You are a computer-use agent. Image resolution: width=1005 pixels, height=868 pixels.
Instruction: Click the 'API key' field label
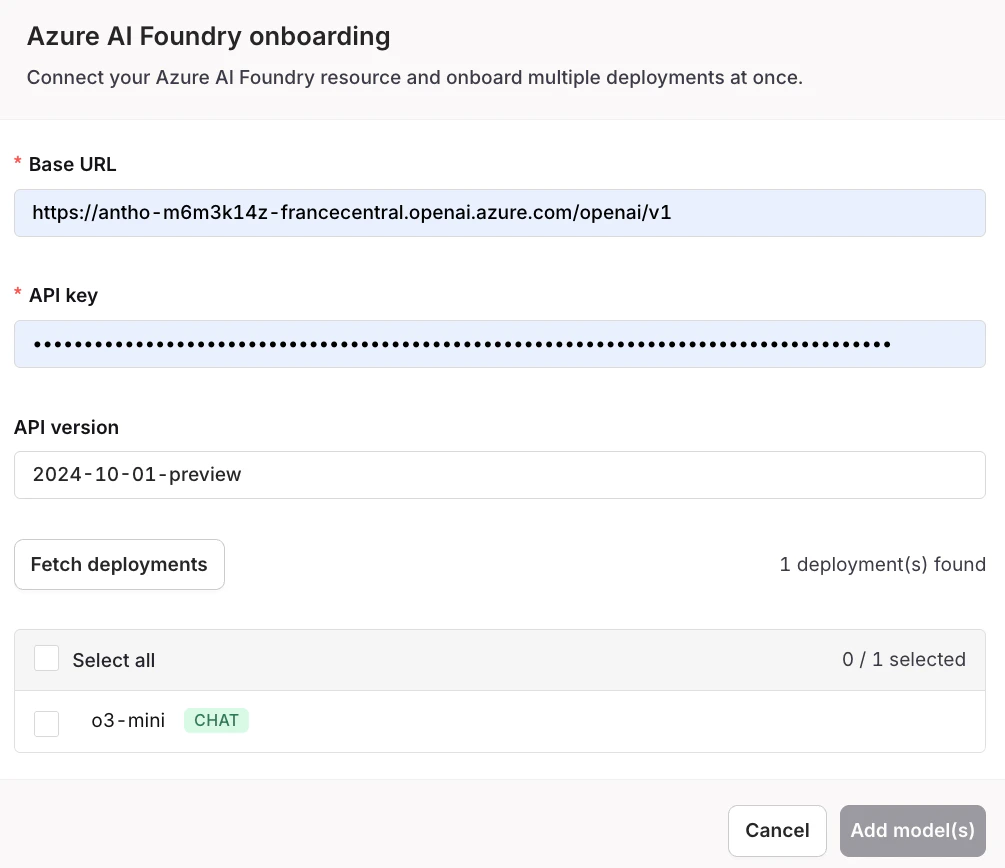pyautogui.click(x=63, y=296)
